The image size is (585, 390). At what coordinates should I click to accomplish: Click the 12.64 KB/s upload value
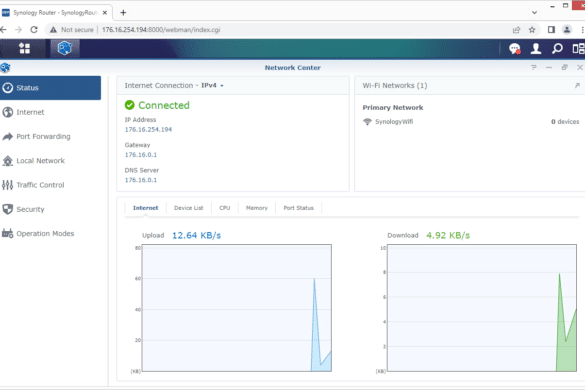coord(196,235)
